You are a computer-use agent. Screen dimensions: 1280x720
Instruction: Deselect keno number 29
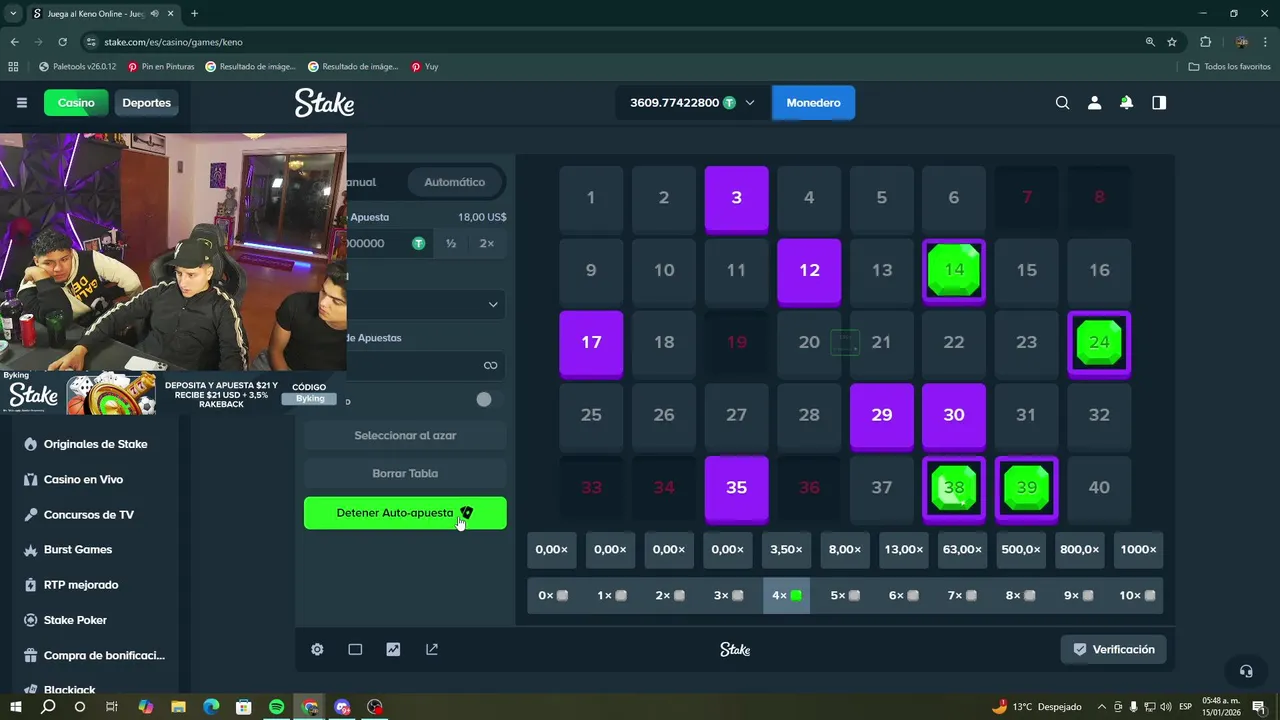point(881,415)
